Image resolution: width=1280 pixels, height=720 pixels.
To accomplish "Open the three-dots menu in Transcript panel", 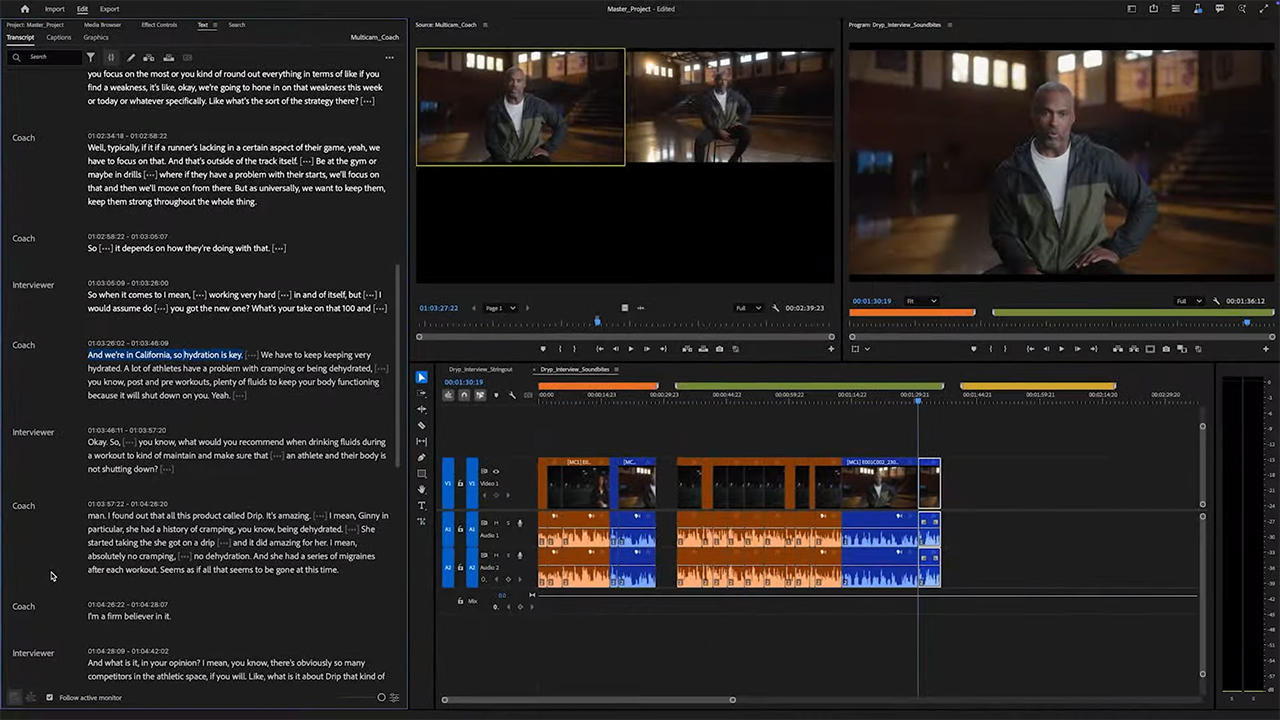I will (389, 58).
